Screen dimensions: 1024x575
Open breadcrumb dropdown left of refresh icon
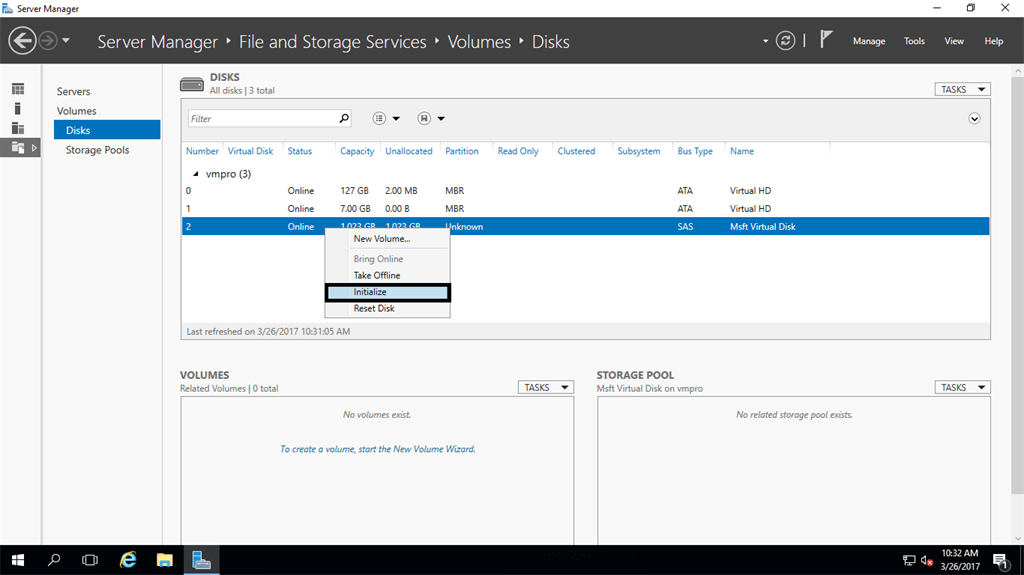(765, 41)
